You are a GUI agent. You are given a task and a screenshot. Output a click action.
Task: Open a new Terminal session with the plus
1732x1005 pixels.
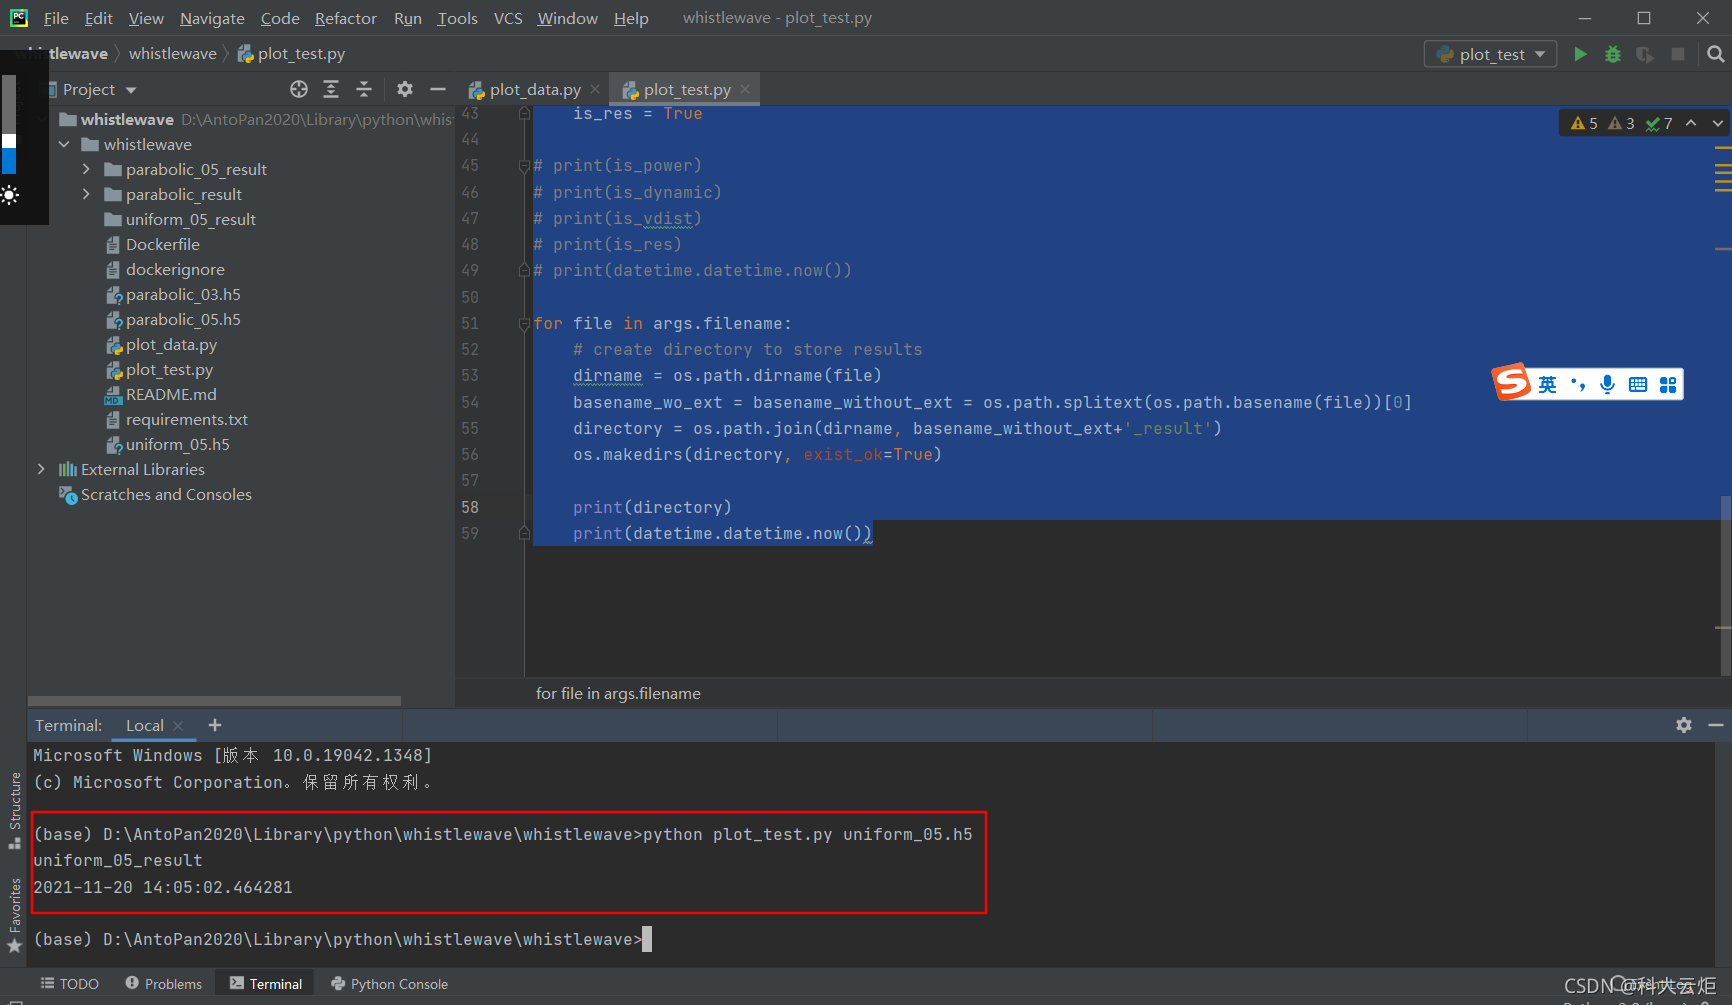tap(214, 724)
